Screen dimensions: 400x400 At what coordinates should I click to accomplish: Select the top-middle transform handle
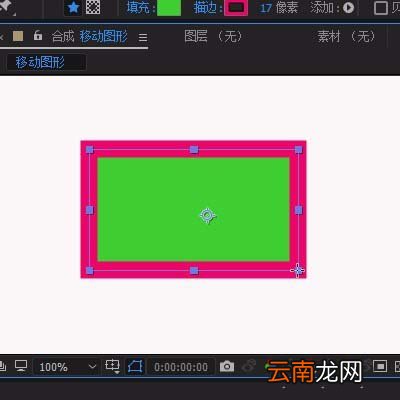pos(194,150)
